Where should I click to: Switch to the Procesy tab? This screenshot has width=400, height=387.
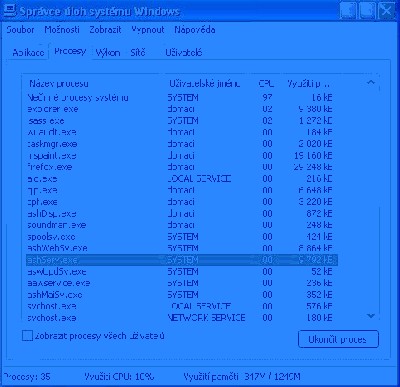70,51
